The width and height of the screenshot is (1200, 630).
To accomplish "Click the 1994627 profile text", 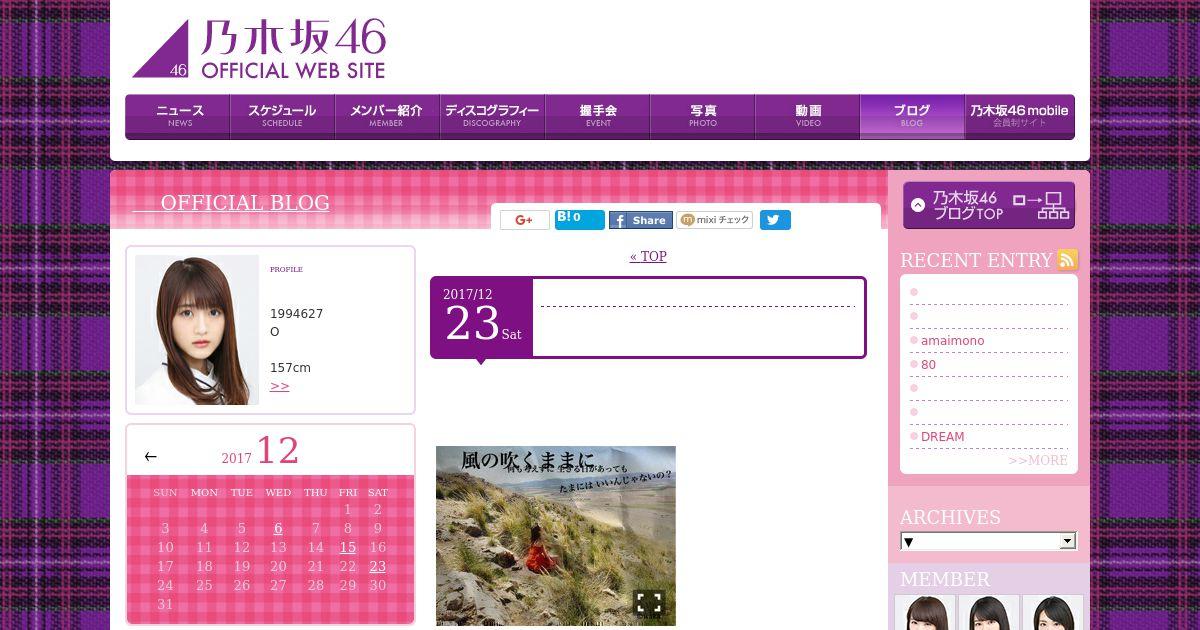I will pyautogui.click(x=296, y=314).
